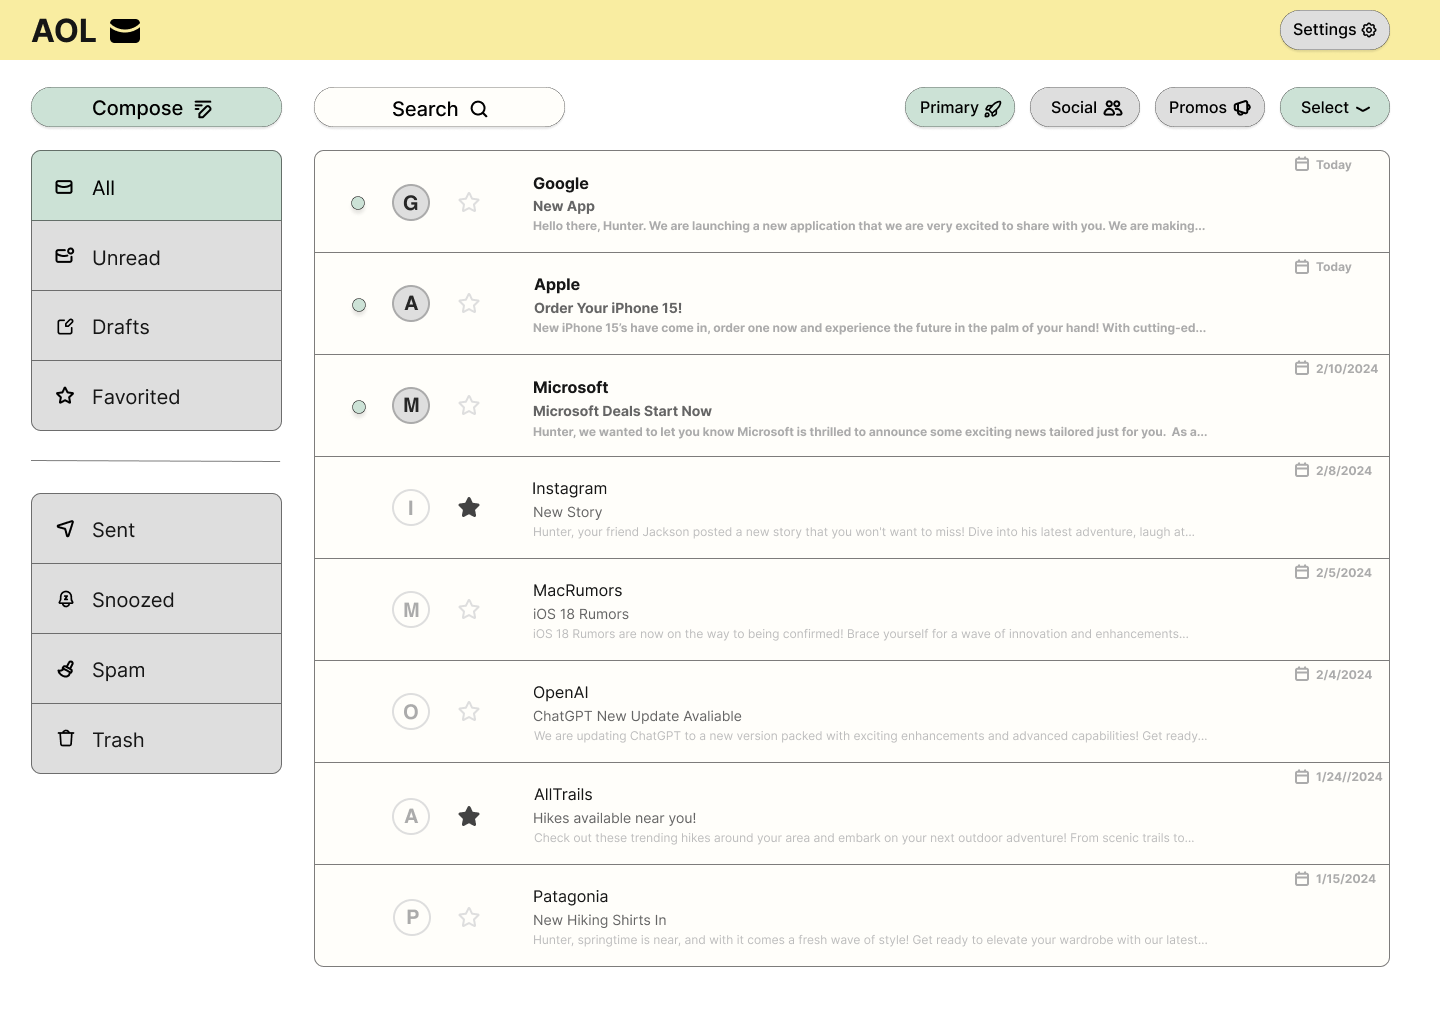Open the Drafts folder
The width and height of the screenshot is (1440, 1024).
coord(156,326)
